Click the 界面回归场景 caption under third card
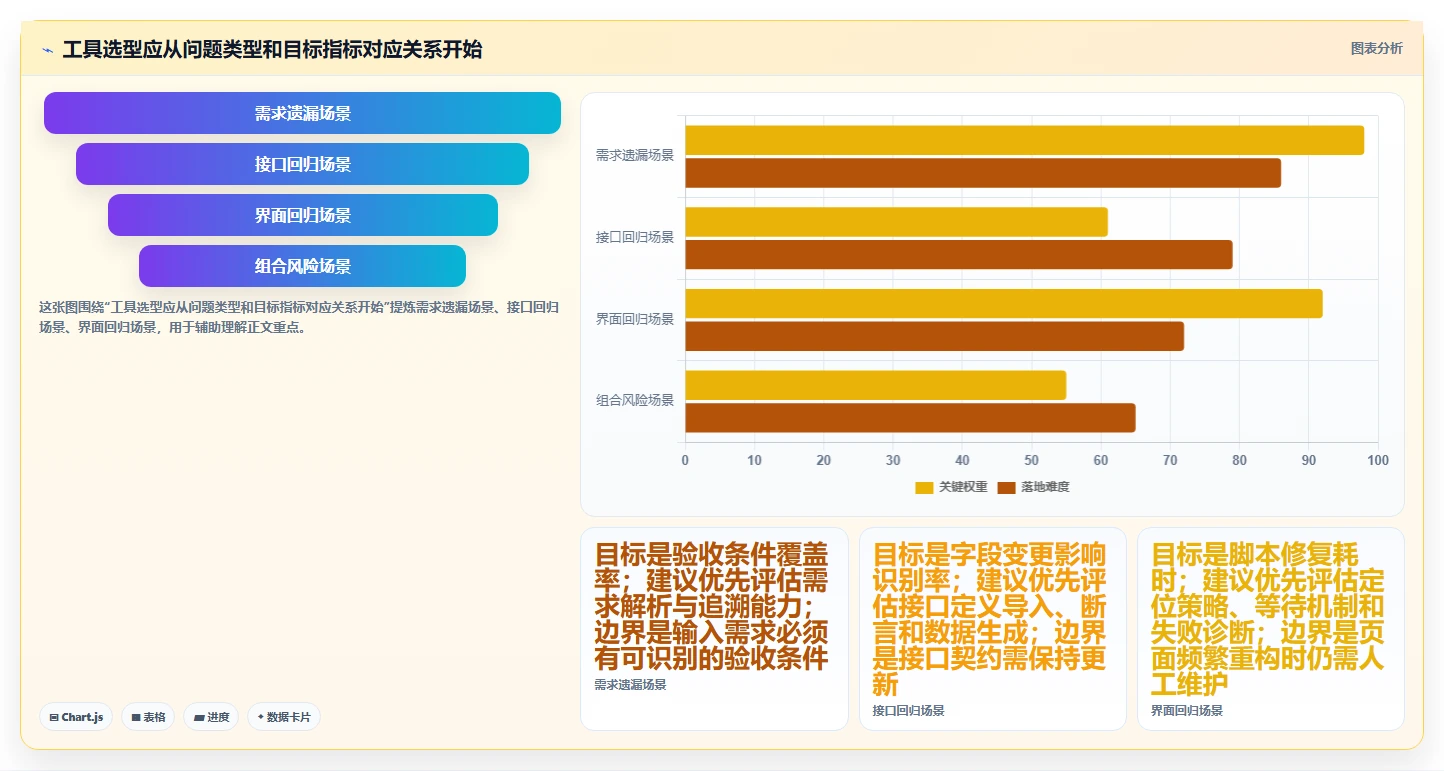Image resolution: width=1444 pixels, height=771 pixels. tap(1186, 711)
